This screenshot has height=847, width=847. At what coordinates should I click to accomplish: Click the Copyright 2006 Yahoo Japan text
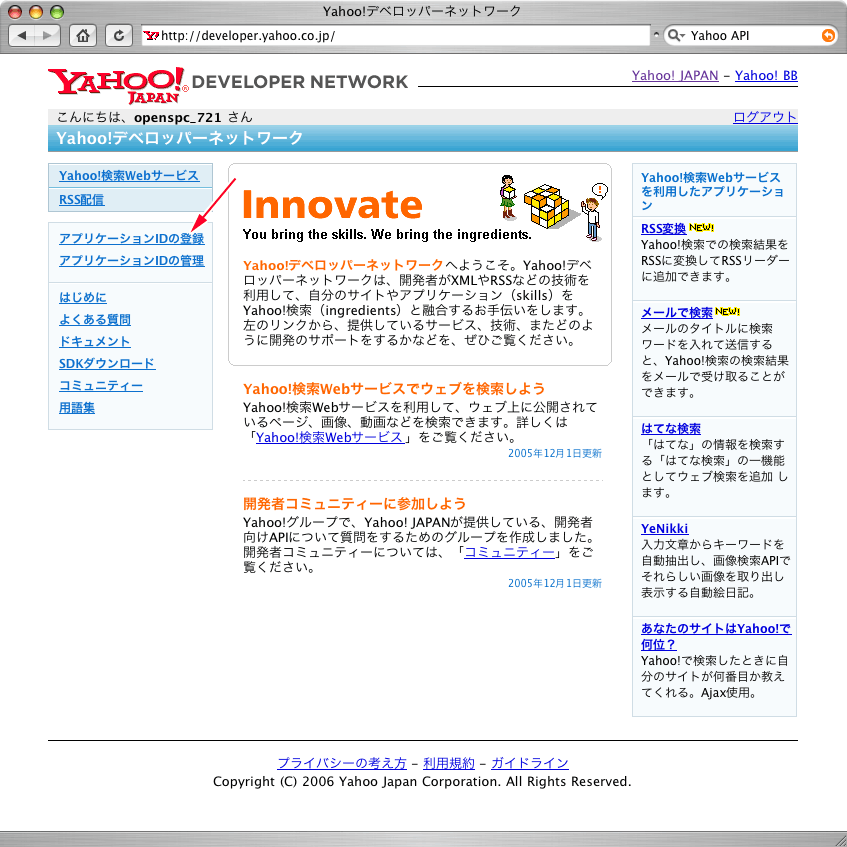[x=422, y=782]
